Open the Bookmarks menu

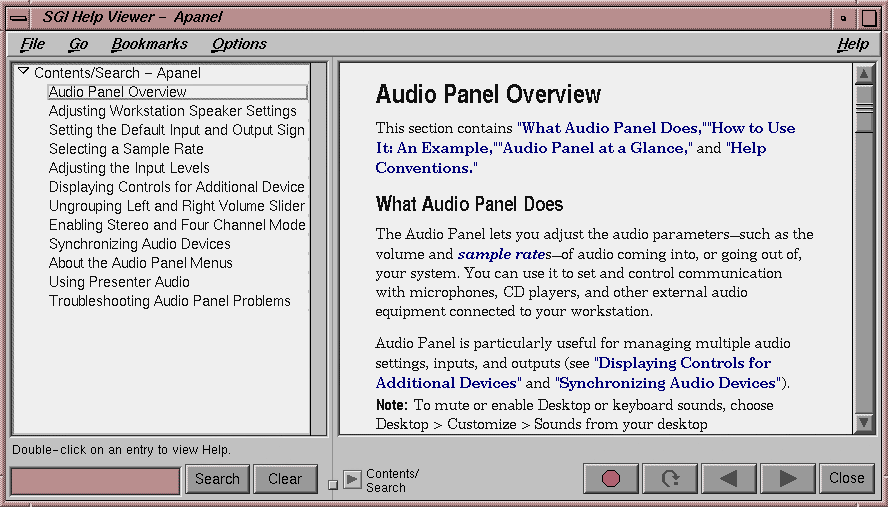(x=150, y=44)
